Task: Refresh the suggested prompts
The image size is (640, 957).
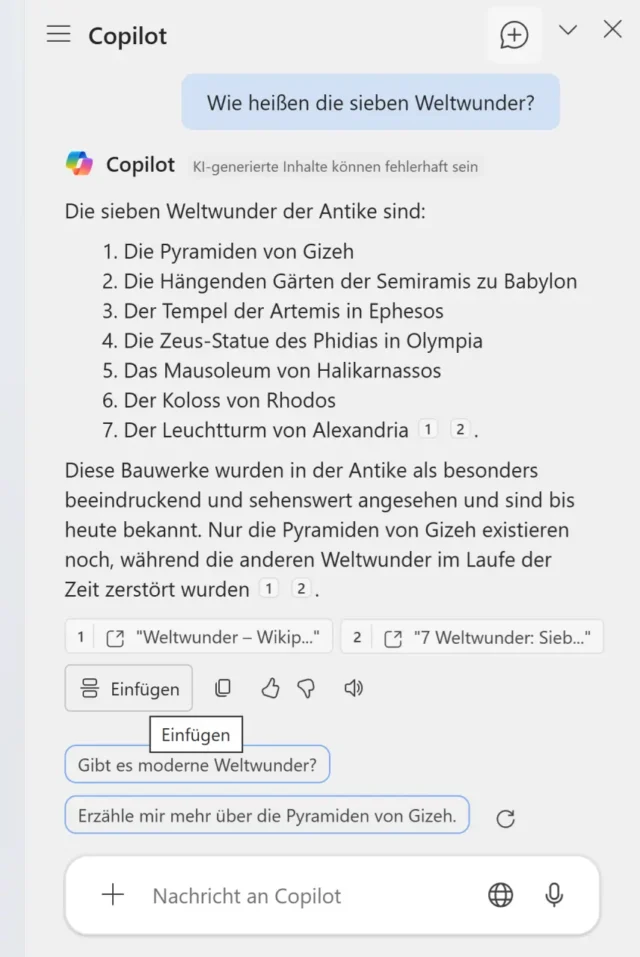Action: coord(506,819)
